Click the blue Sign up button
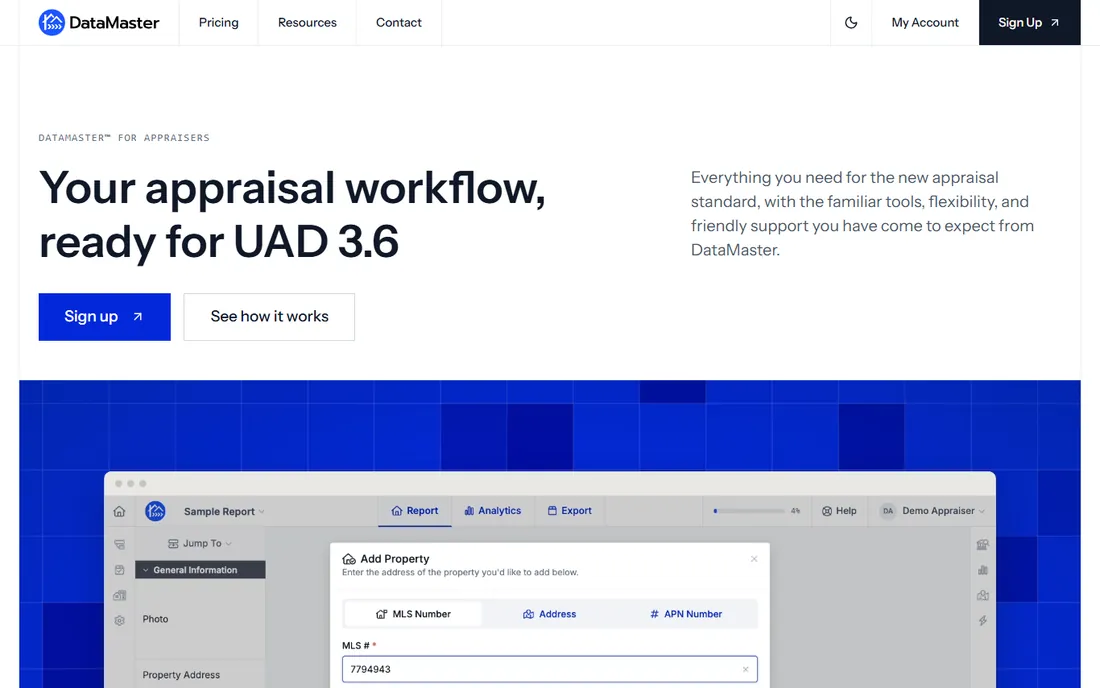 [x=105, y=317]
